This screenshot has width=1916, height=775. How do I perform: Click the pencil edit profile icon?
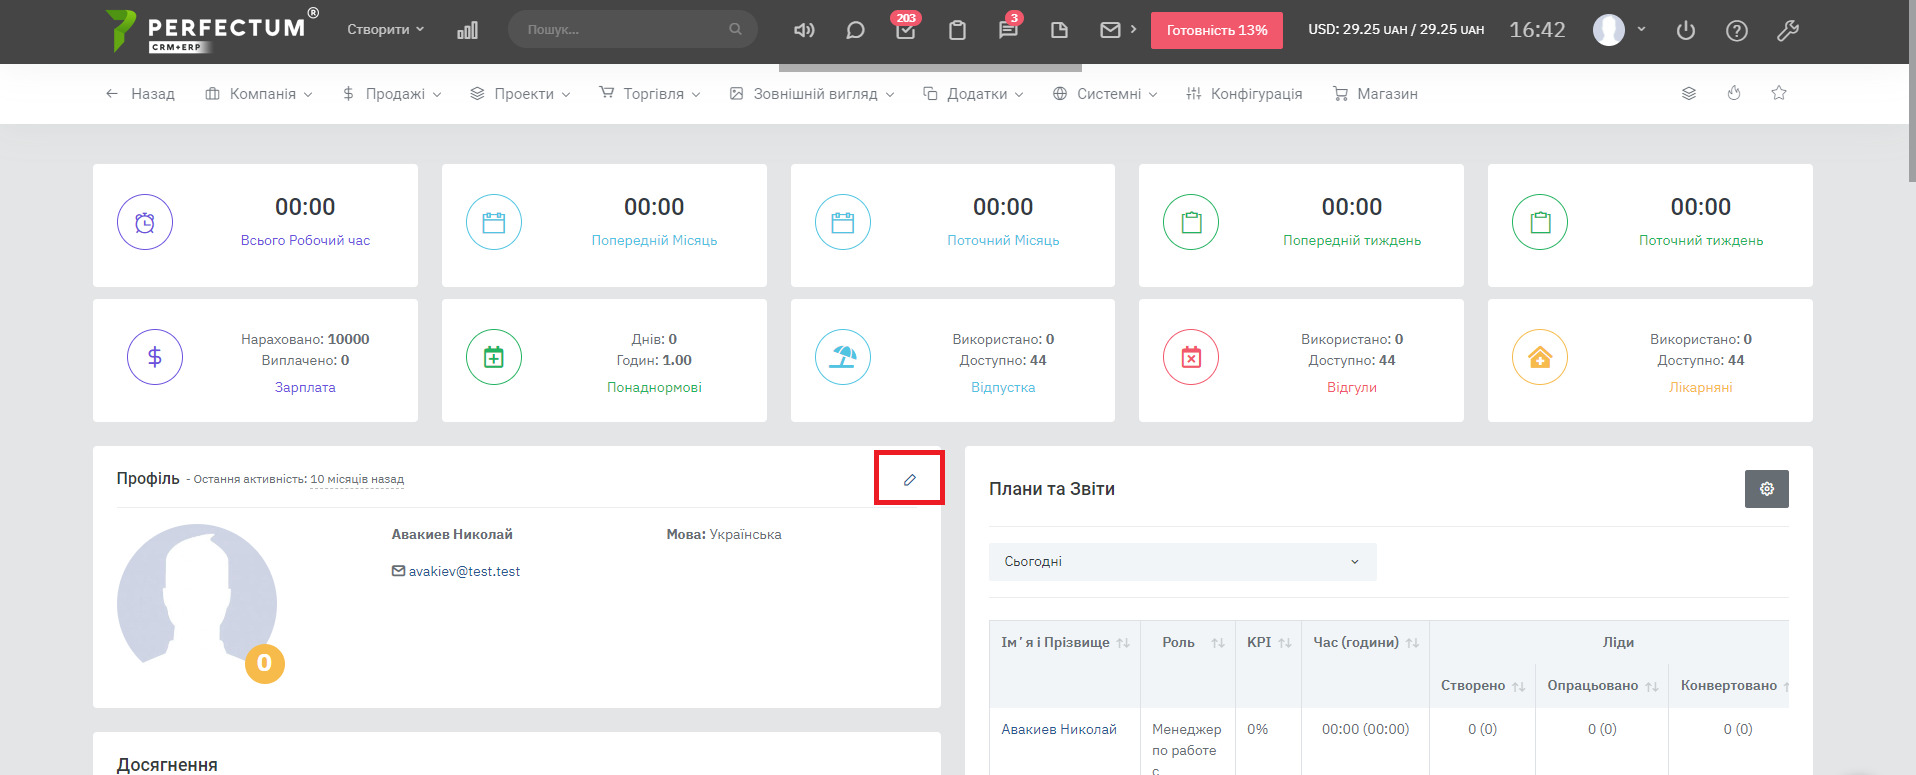[x=909, y=479]
